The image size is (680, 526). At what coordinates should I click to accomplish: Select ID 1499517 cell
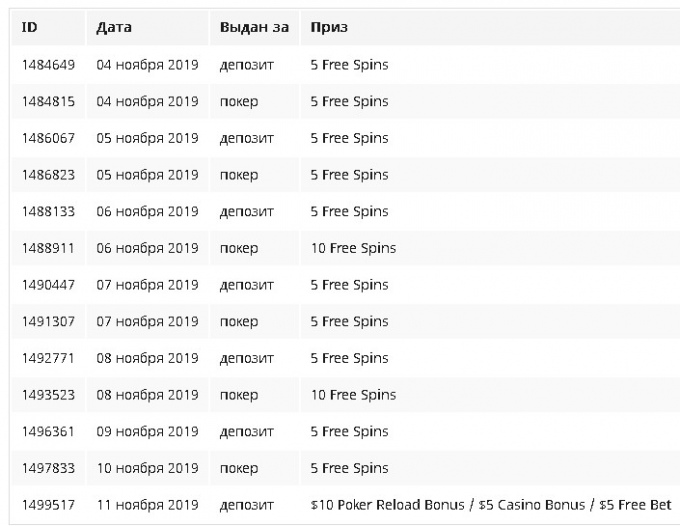pos(49,505)
